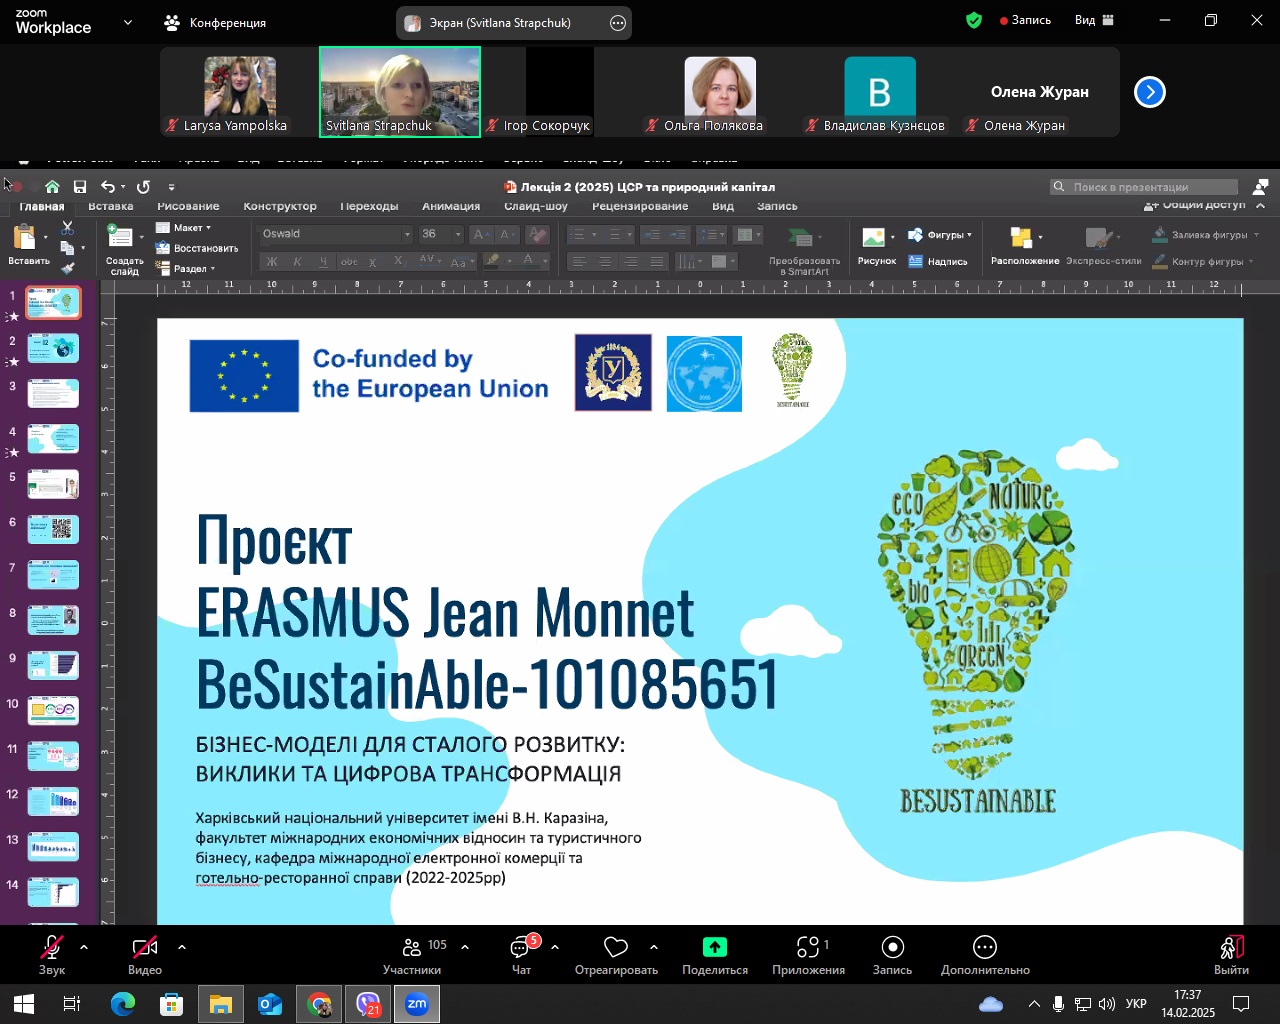The image size is (1280, 1024).
Task: Open options on the shared Экран (Svitlana Strapchuk) tab
Action: (x=618, y=22)
